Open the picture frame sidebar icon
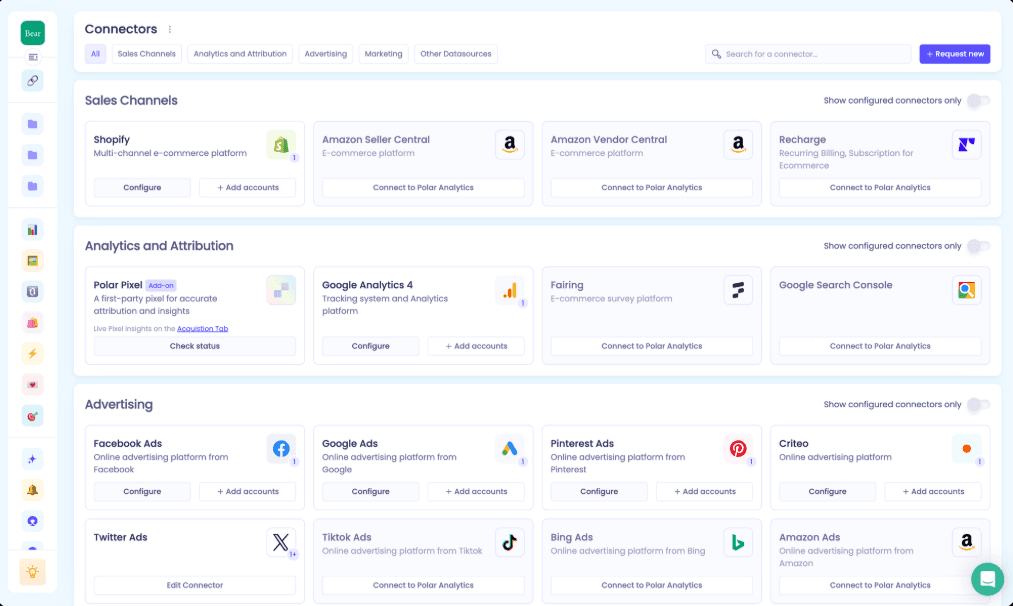 click(32, 261)
